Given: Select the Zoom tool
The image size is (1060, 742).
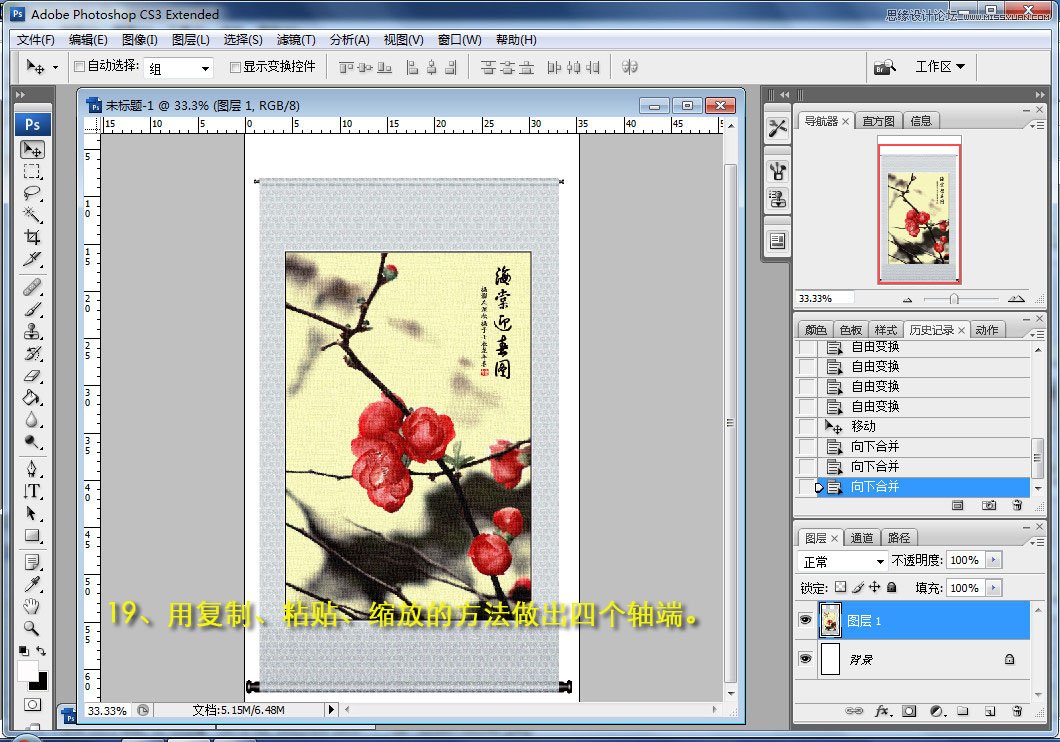Looking at the screenshot, I should (x=32, y=628).
